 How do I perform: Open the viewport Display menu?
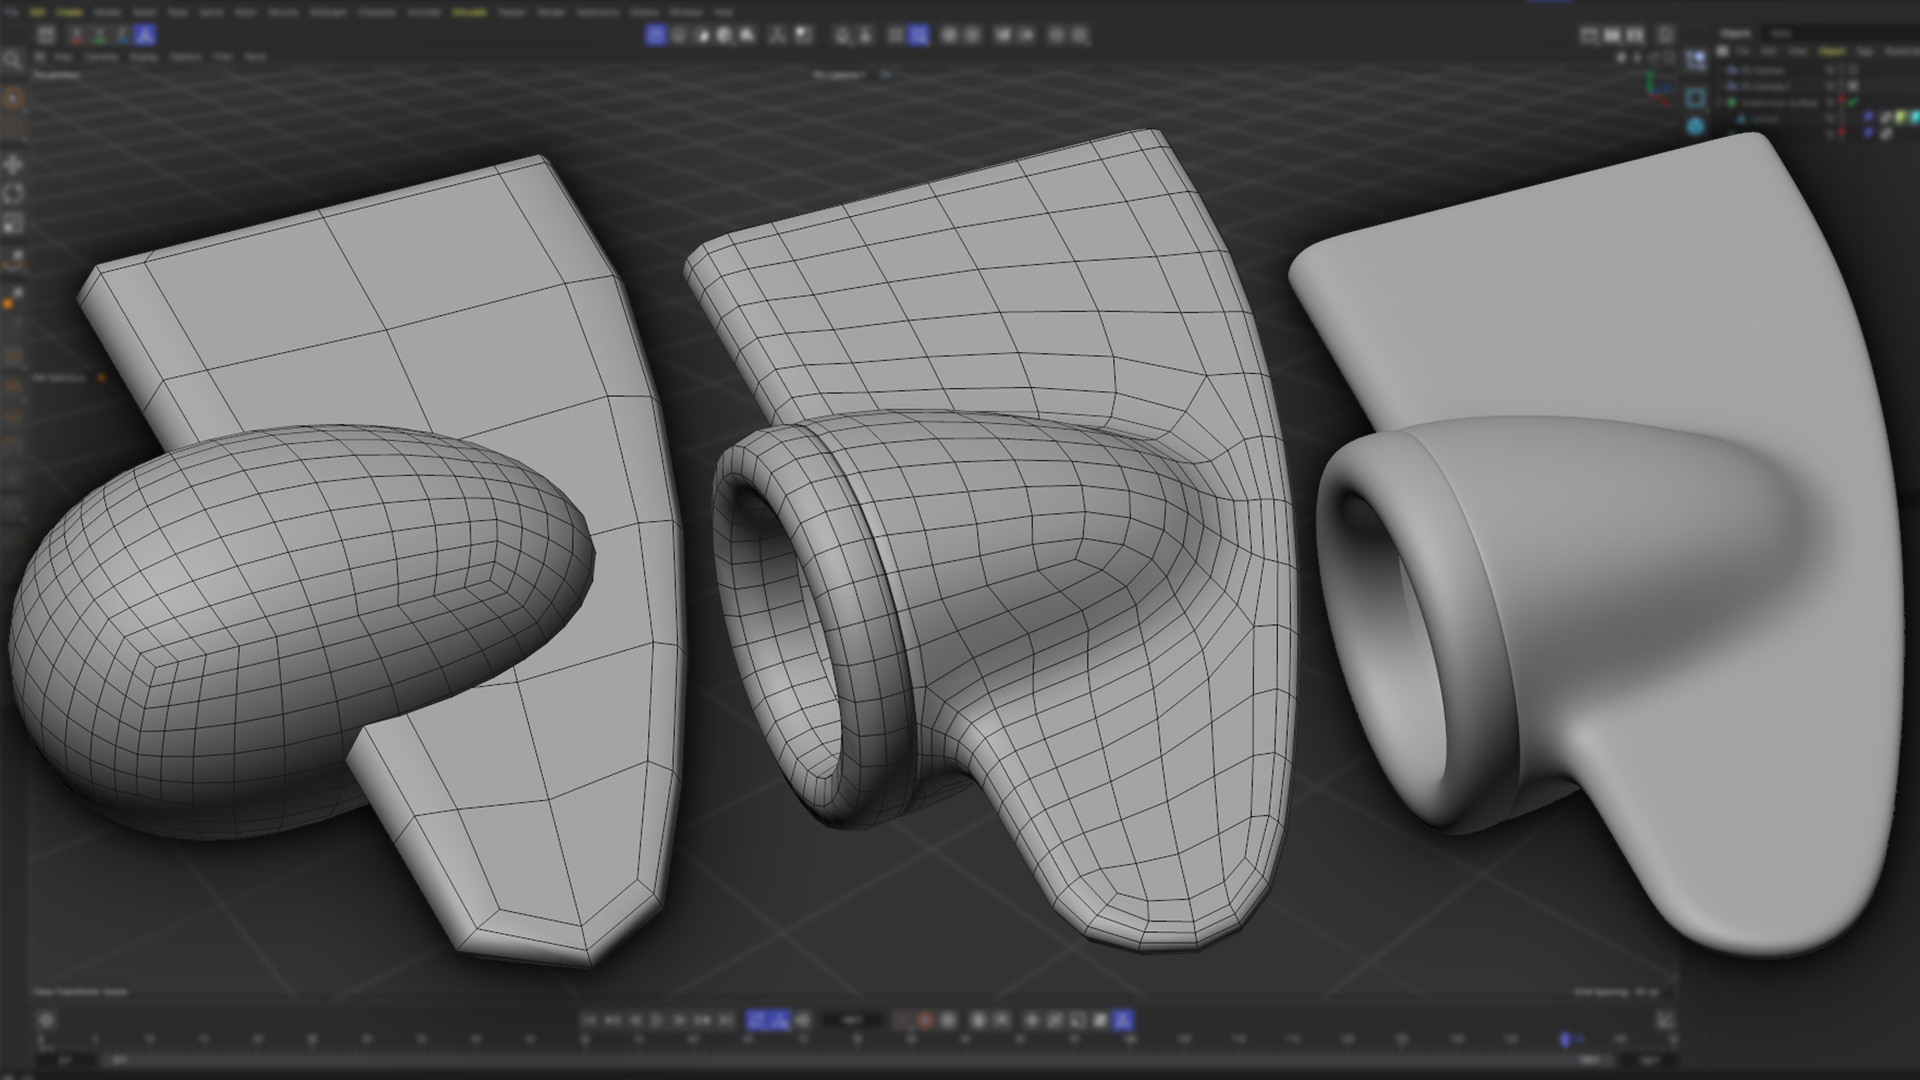point(144,58)
